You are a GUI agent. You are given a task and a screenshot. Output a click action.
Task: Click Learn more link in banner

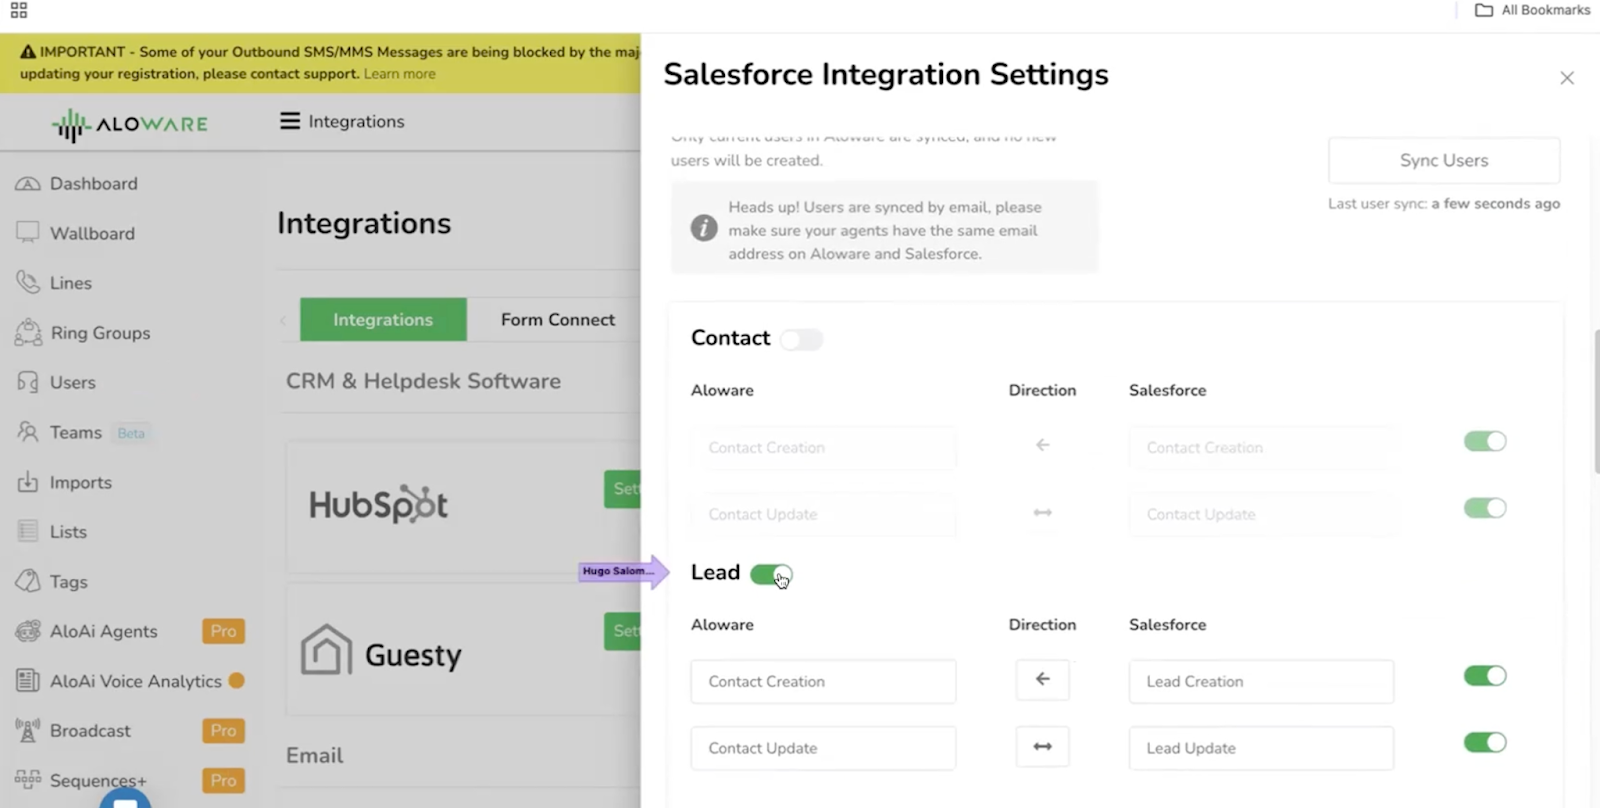400,74
